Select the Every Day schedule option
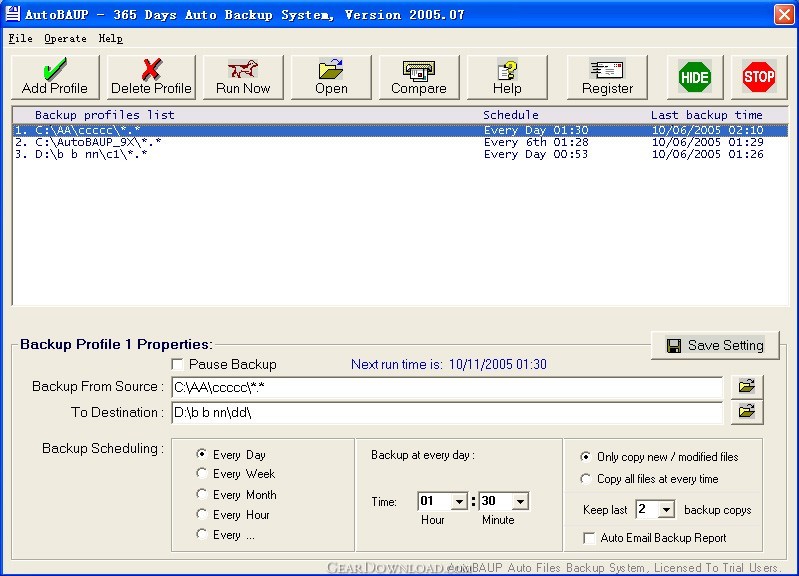Viewport: 799px width, 576px height. pyautogui.click(x=202, y=454)
